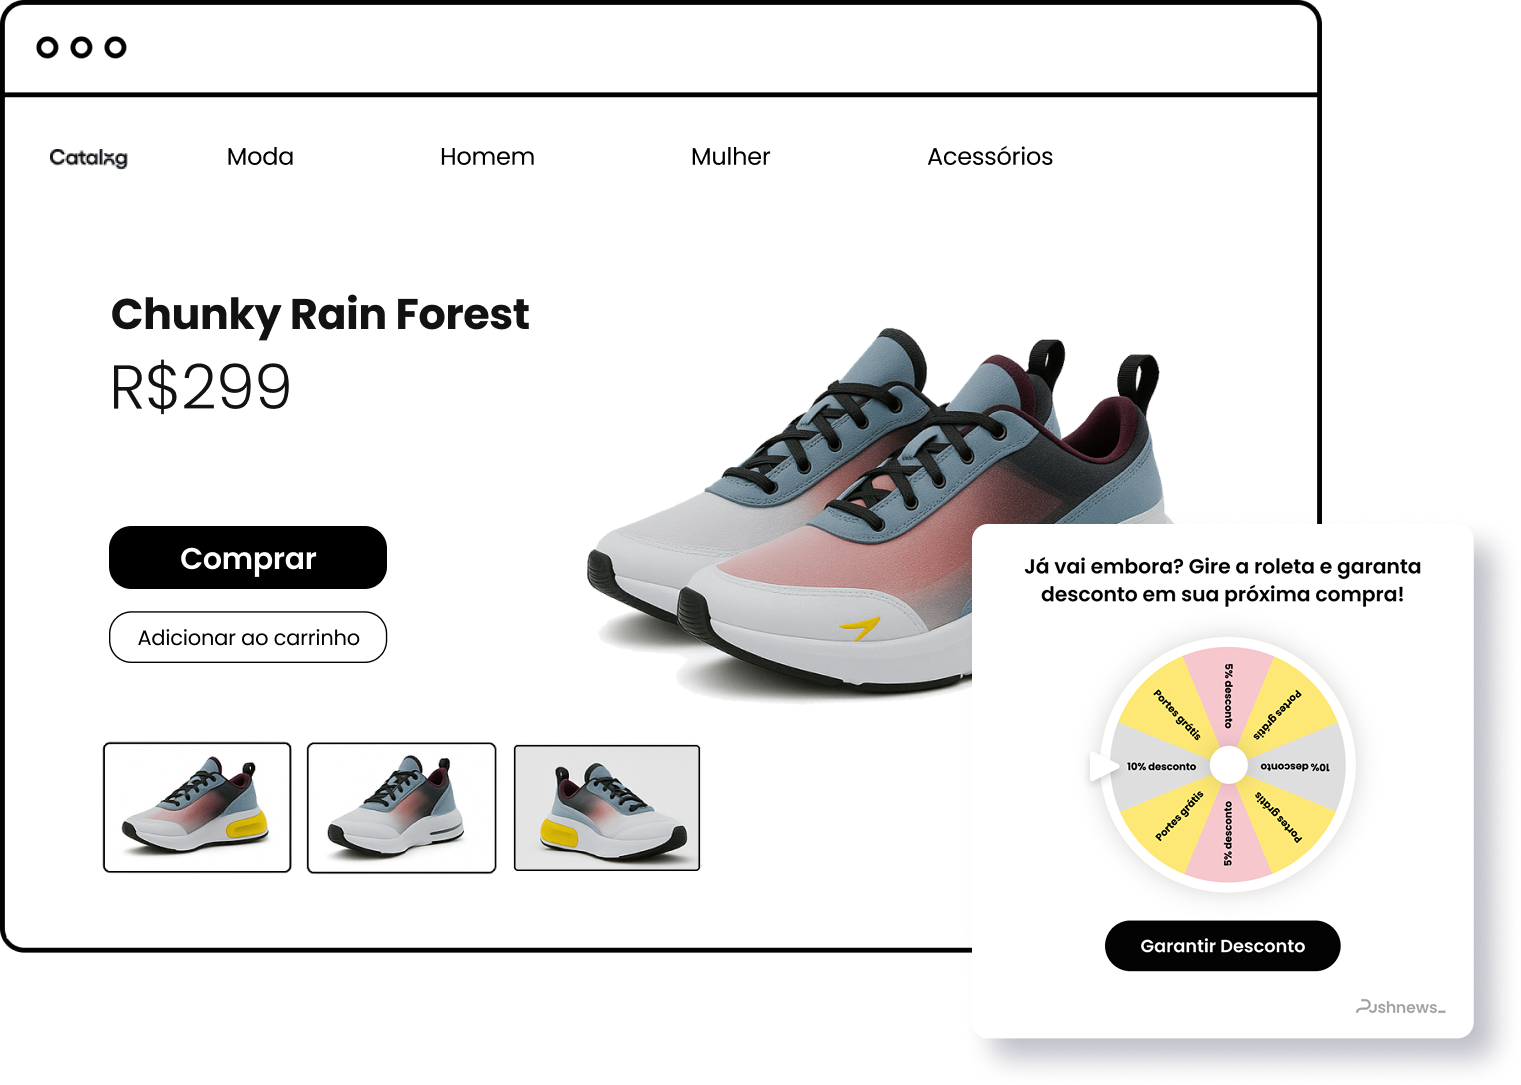This screenshot has width=1521, height=1085.
Task: Select first sneaker thumbnail with yellow heel
Action: (x=197, y=807)
